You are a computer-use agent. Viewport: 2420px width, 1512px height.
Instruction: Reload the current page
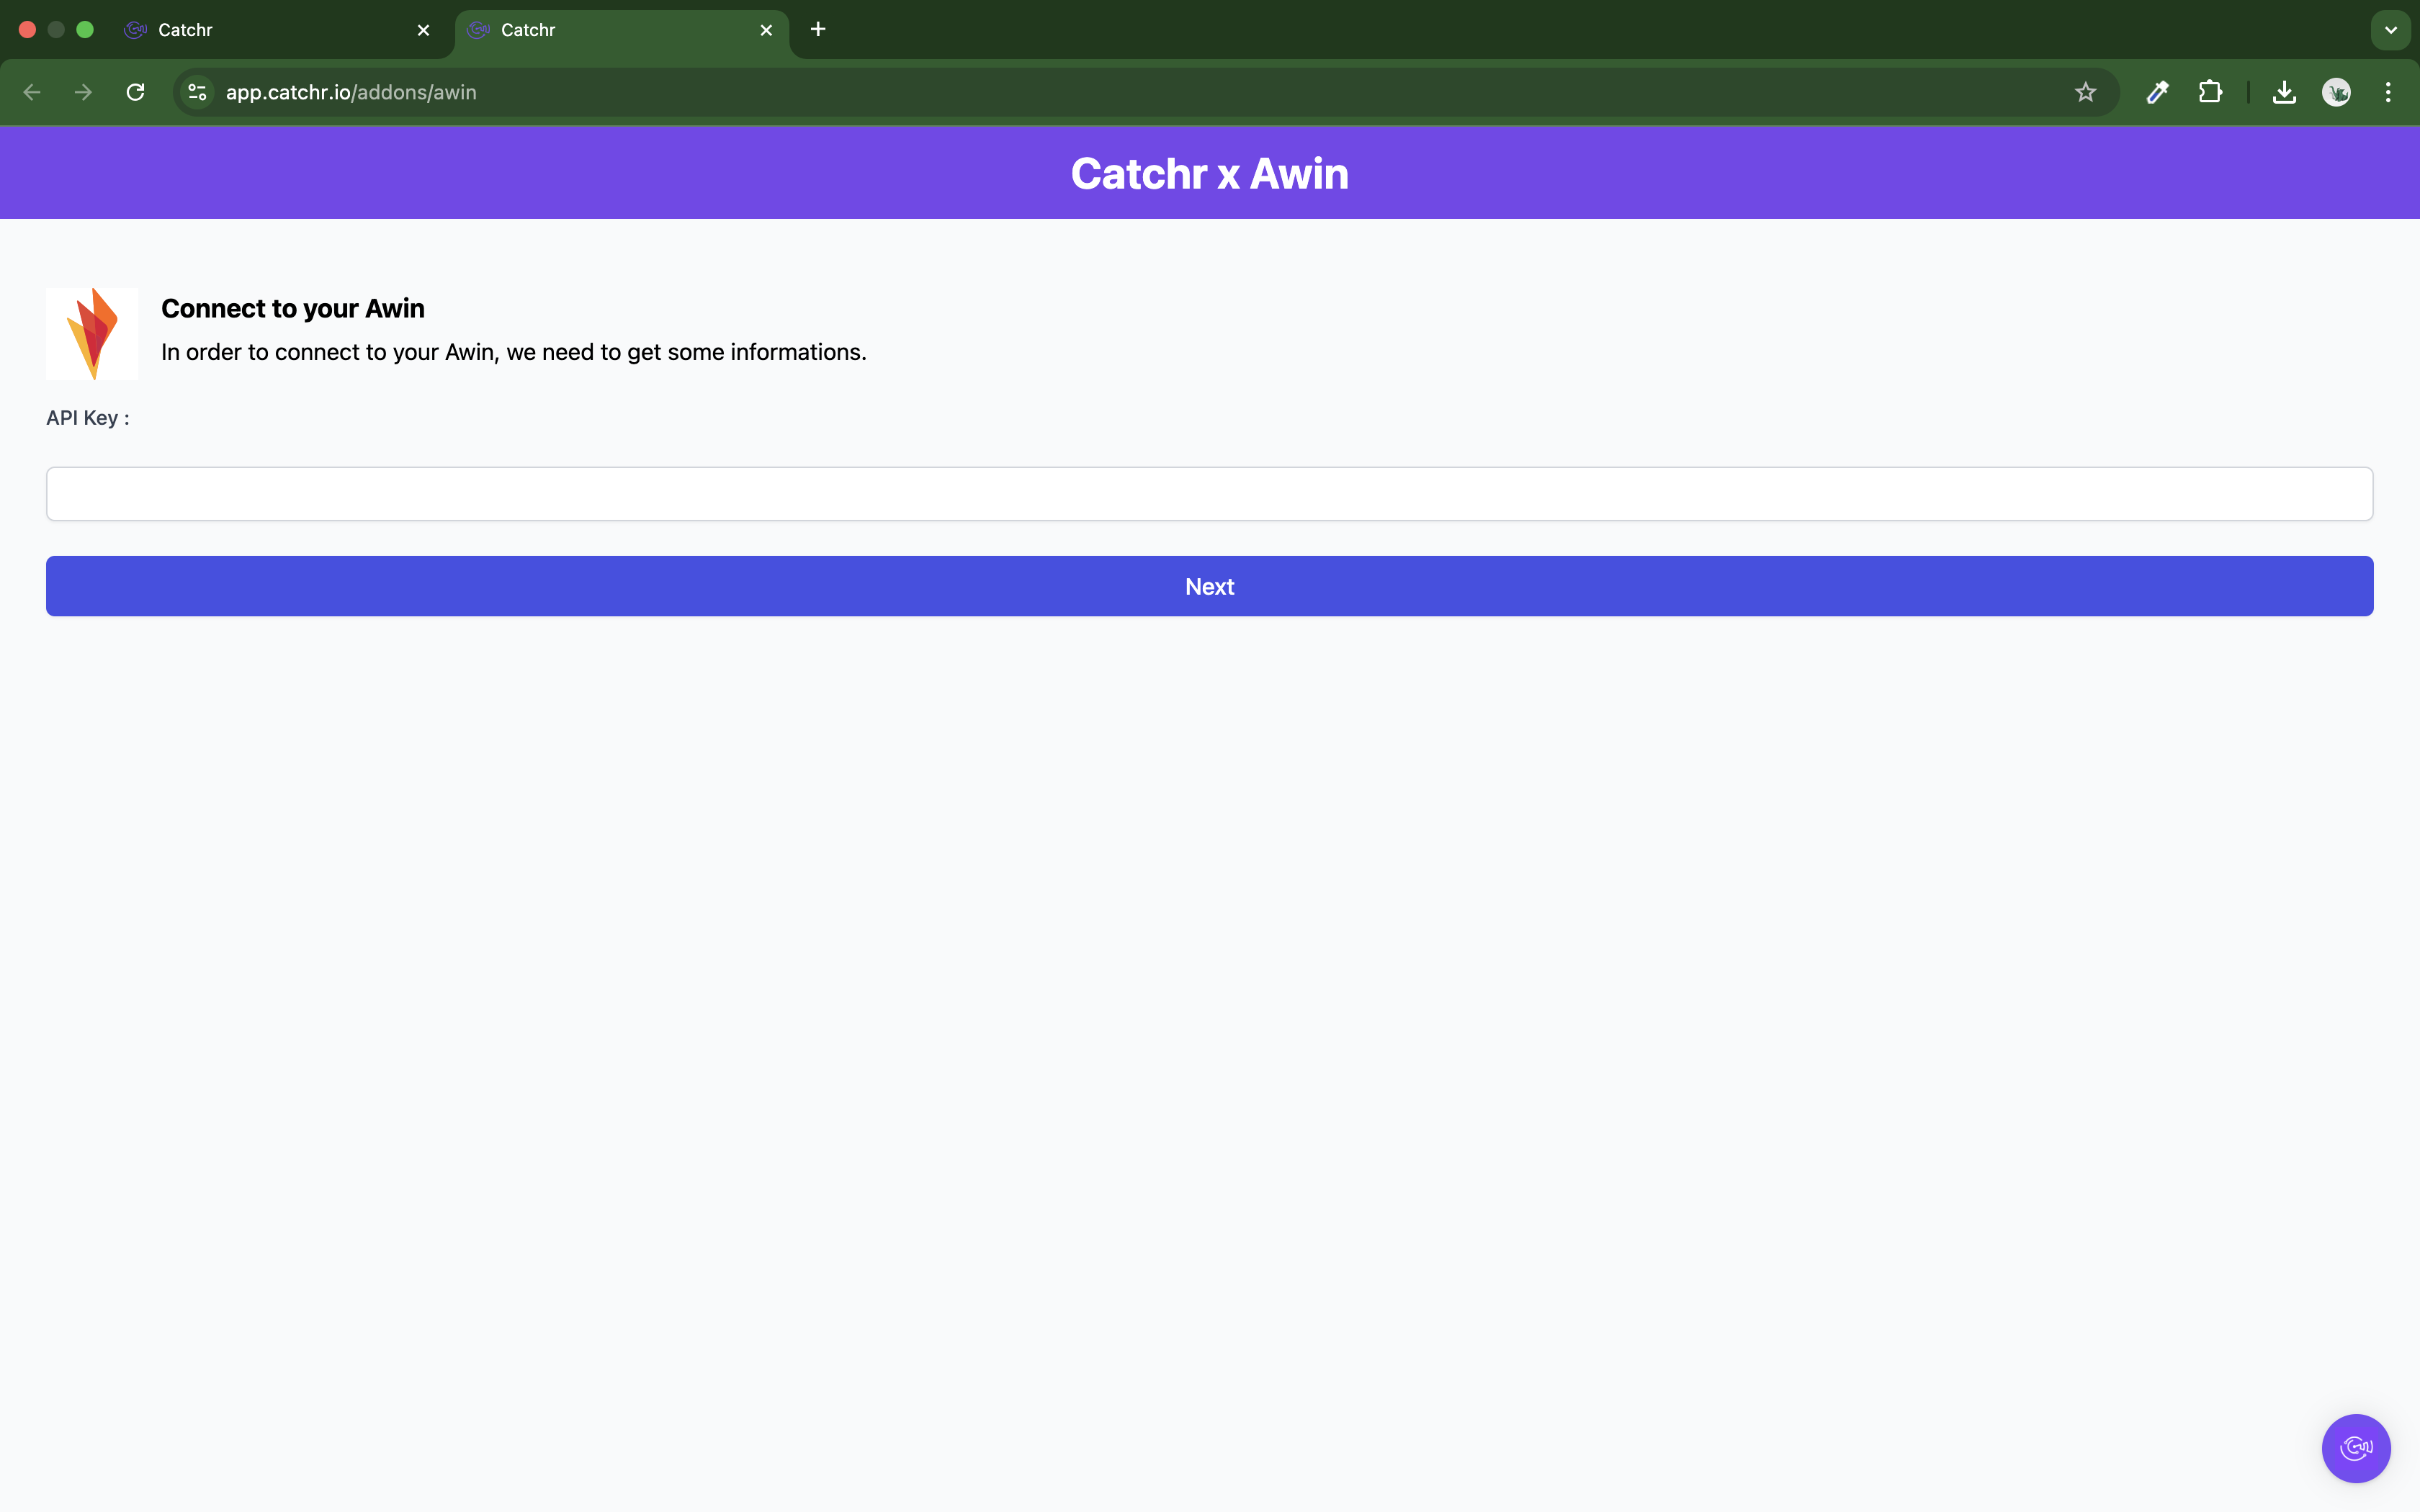click(136, 92)
